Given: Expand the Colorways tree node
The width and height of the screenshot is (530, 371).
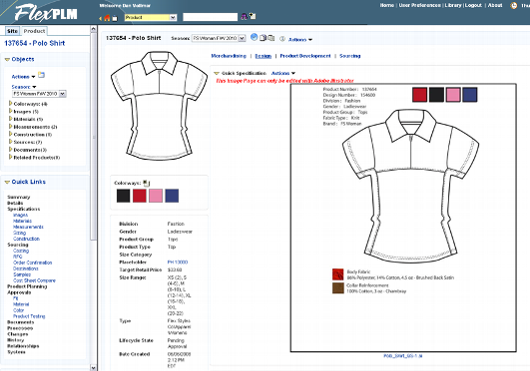Looking at the screenshot, I should (10, 103).
